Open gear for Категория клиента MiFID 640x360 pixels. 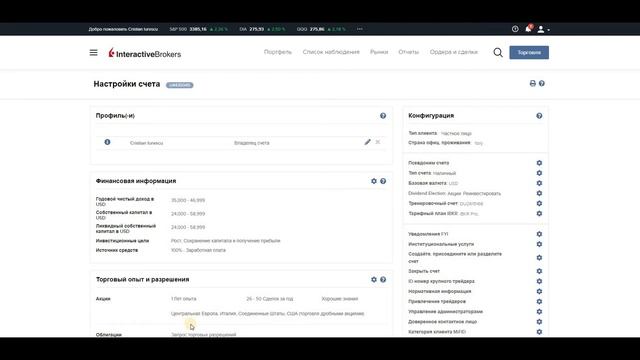(x=539, y=332)
